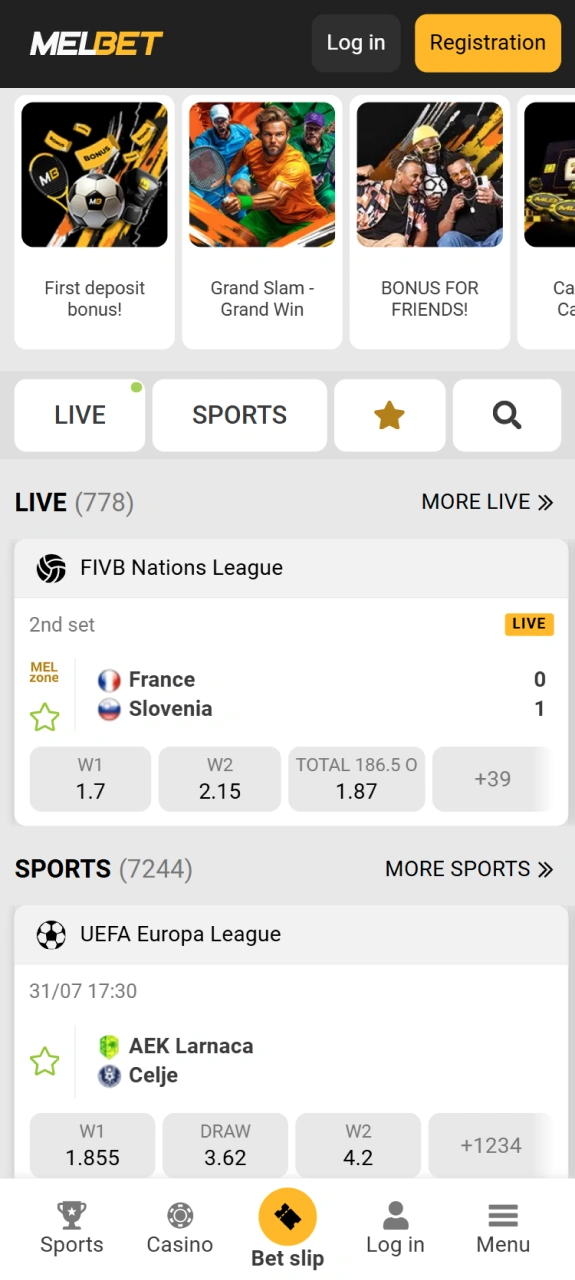Expand +1234 more markets for AEK Larnaca
Screen dimensions: 575x1280
tap(491, 1145)
